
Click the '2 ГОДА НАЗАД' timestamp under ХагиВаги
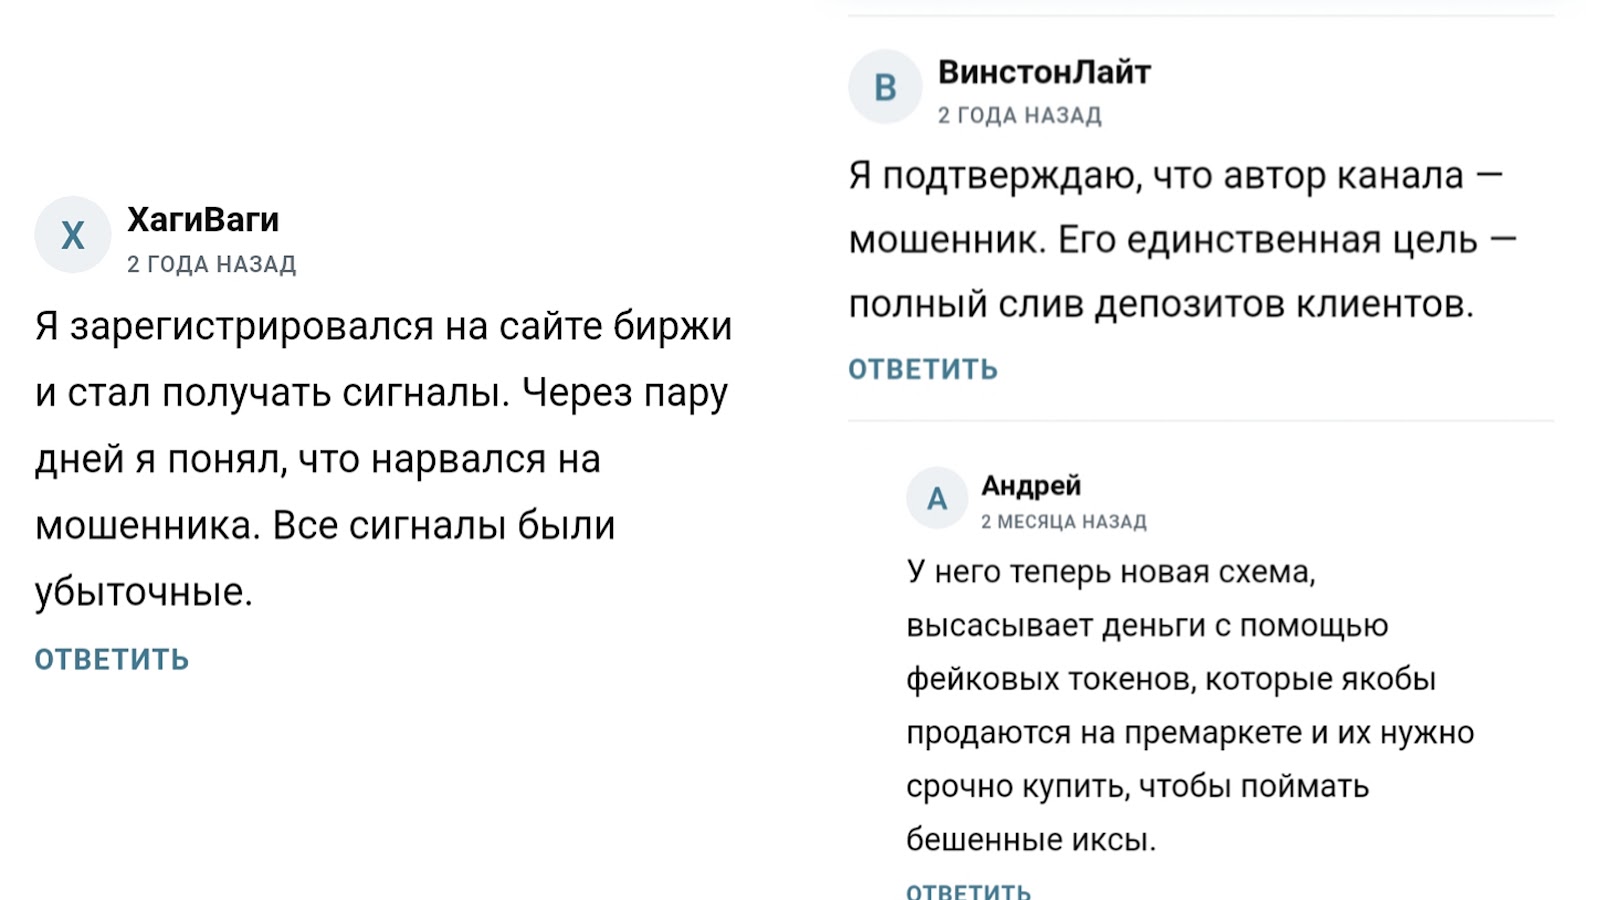point(211,264)
